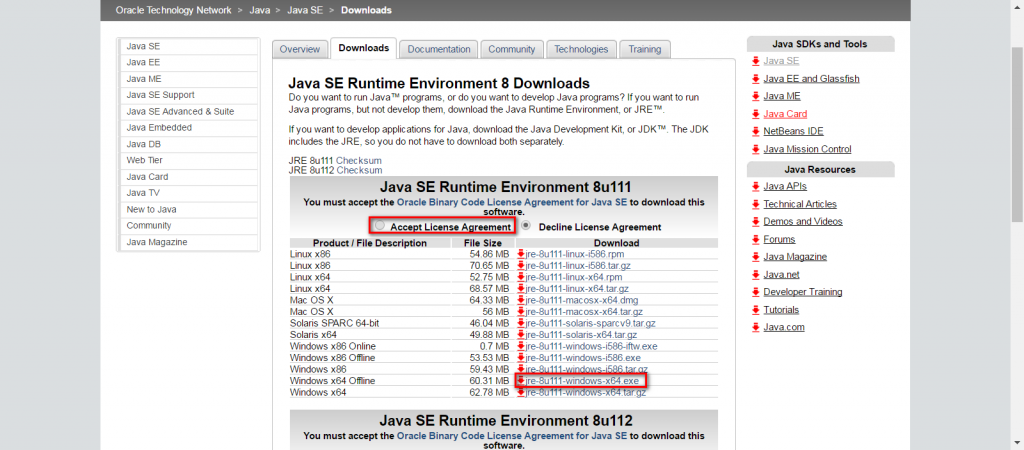This screenshot has height=450, width=1024.
Task: Click the red arrow icon beside Demos and Videos
Action: (x=756, y=221)
